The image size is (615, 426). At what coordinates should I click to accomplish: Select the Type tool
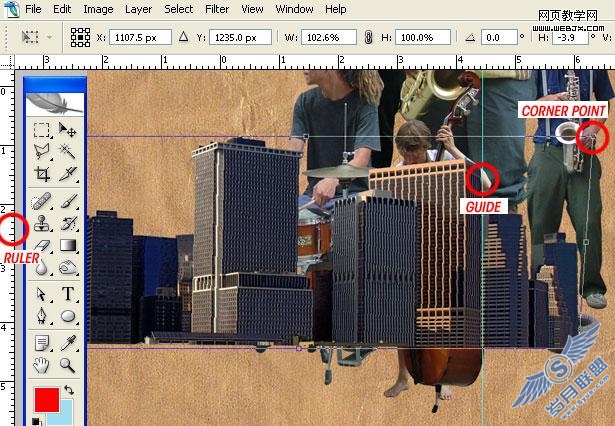pos(68,293)
